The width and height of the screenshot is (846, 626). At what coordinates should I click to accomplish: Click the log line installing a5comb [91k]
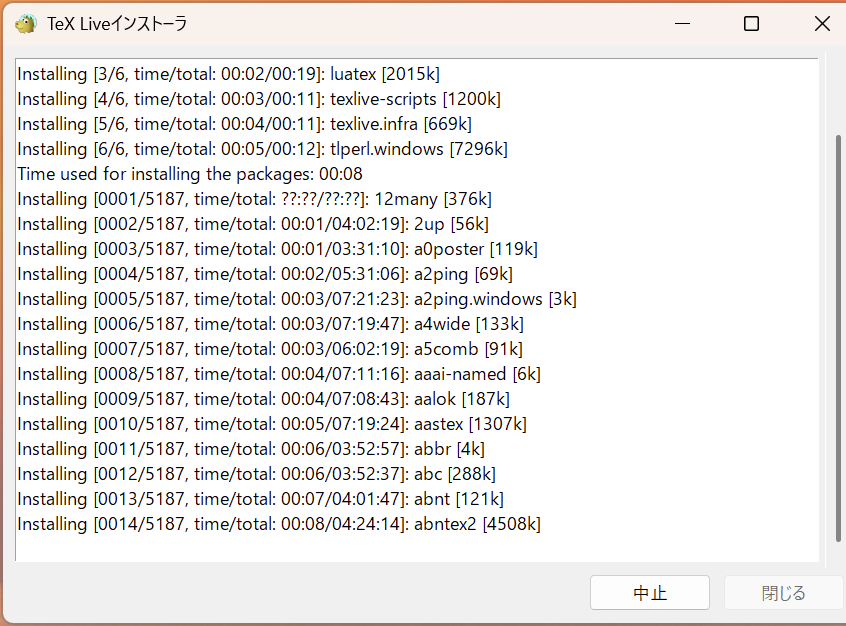[270, 349]
